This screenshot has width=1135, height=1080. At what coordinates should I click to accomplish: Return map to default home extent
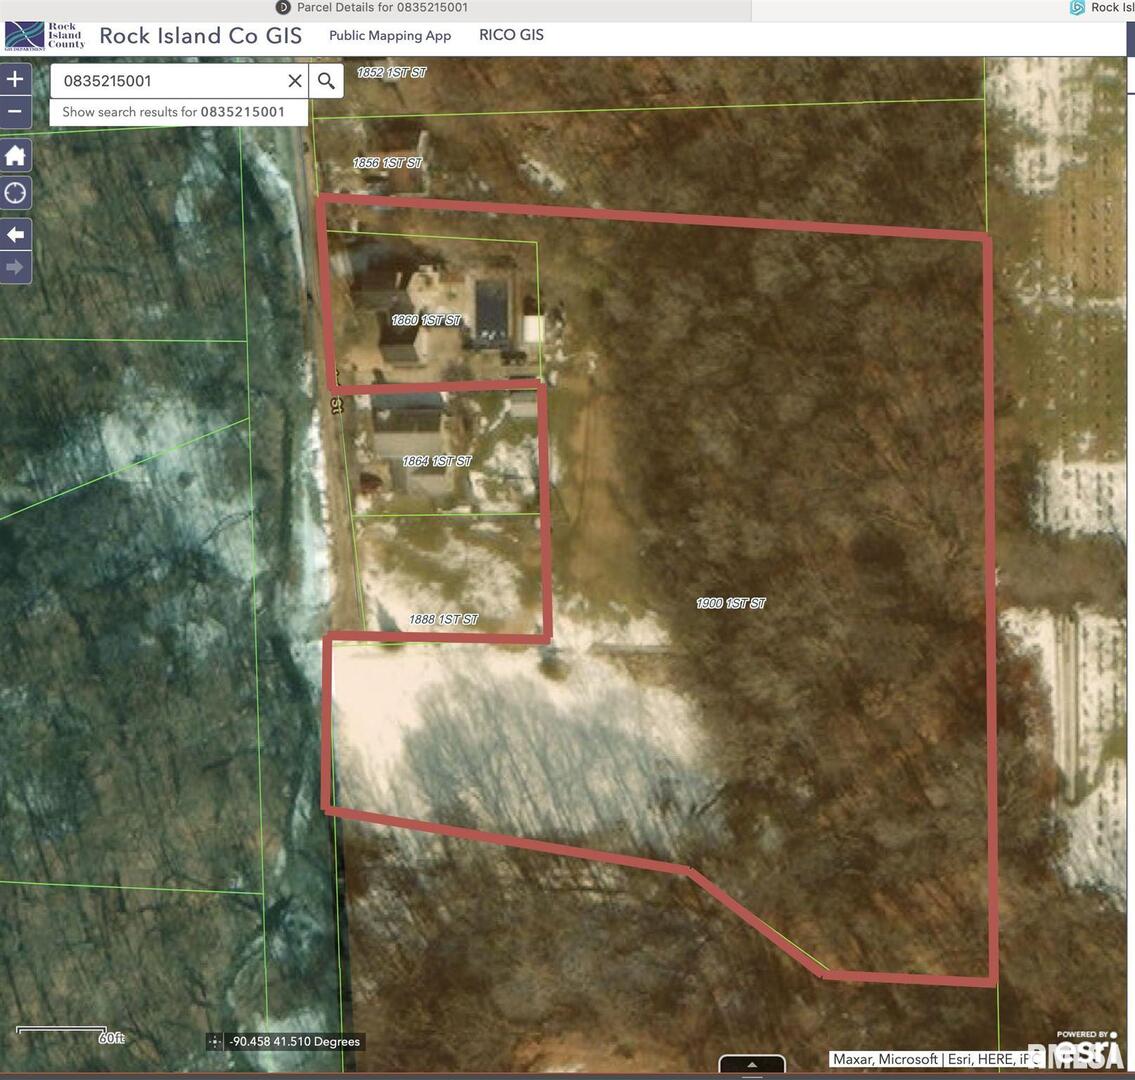point(15,156)
